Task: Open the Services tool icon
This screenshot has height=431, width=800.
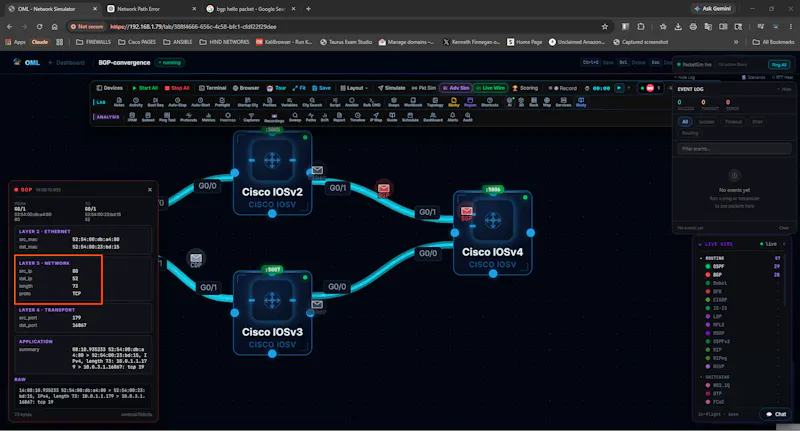Action: coord(563,102)
